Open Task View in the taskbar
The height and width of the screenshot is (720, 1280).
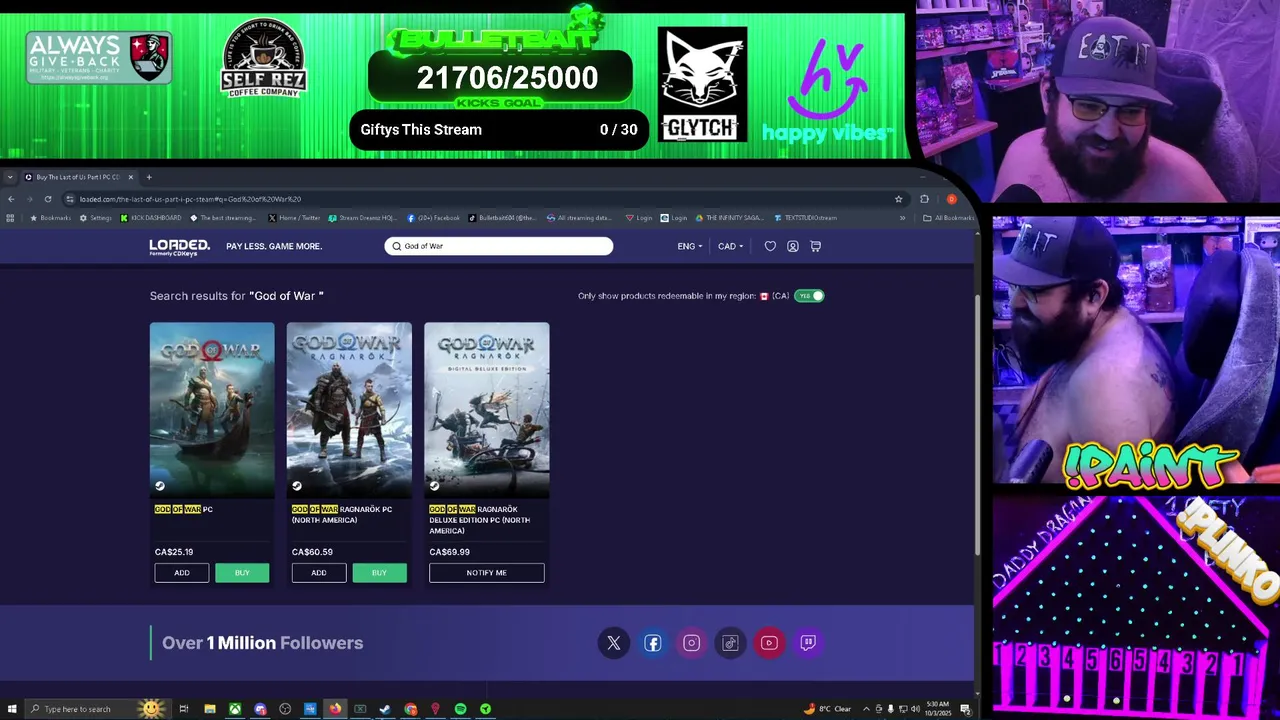coord(184,709)
